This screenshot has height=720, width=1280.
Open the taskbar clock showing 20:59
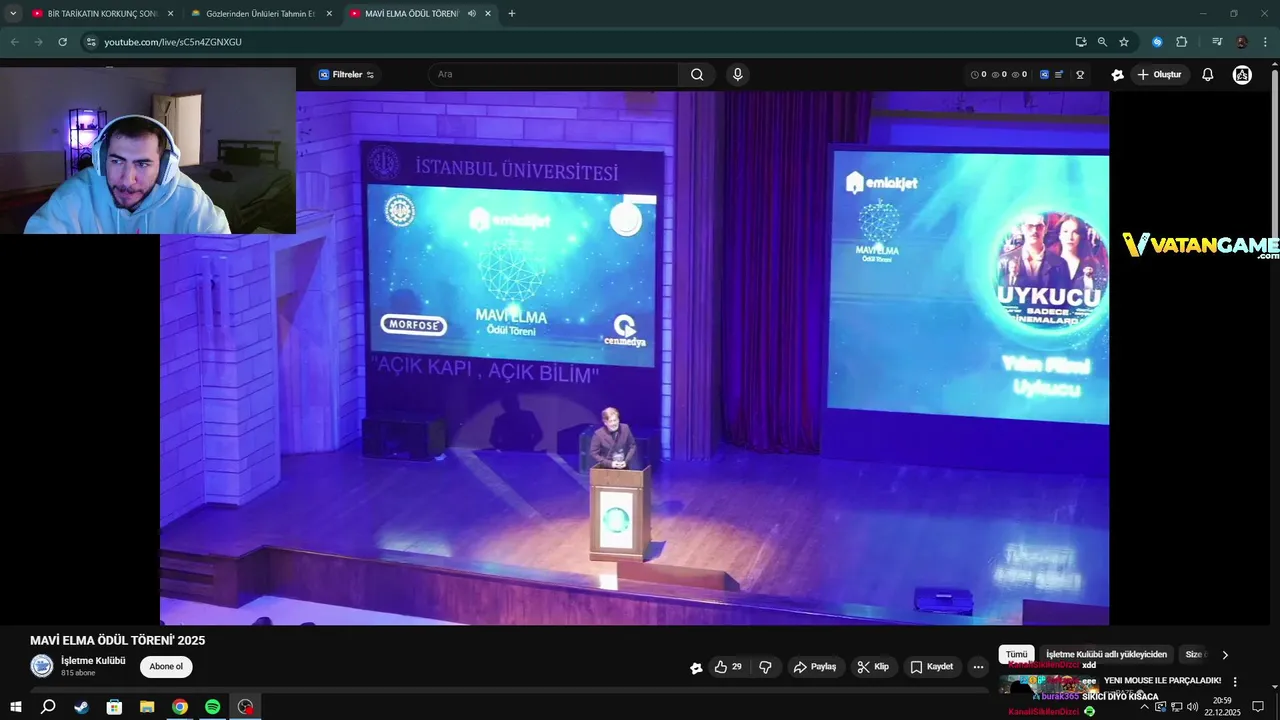1222,707
